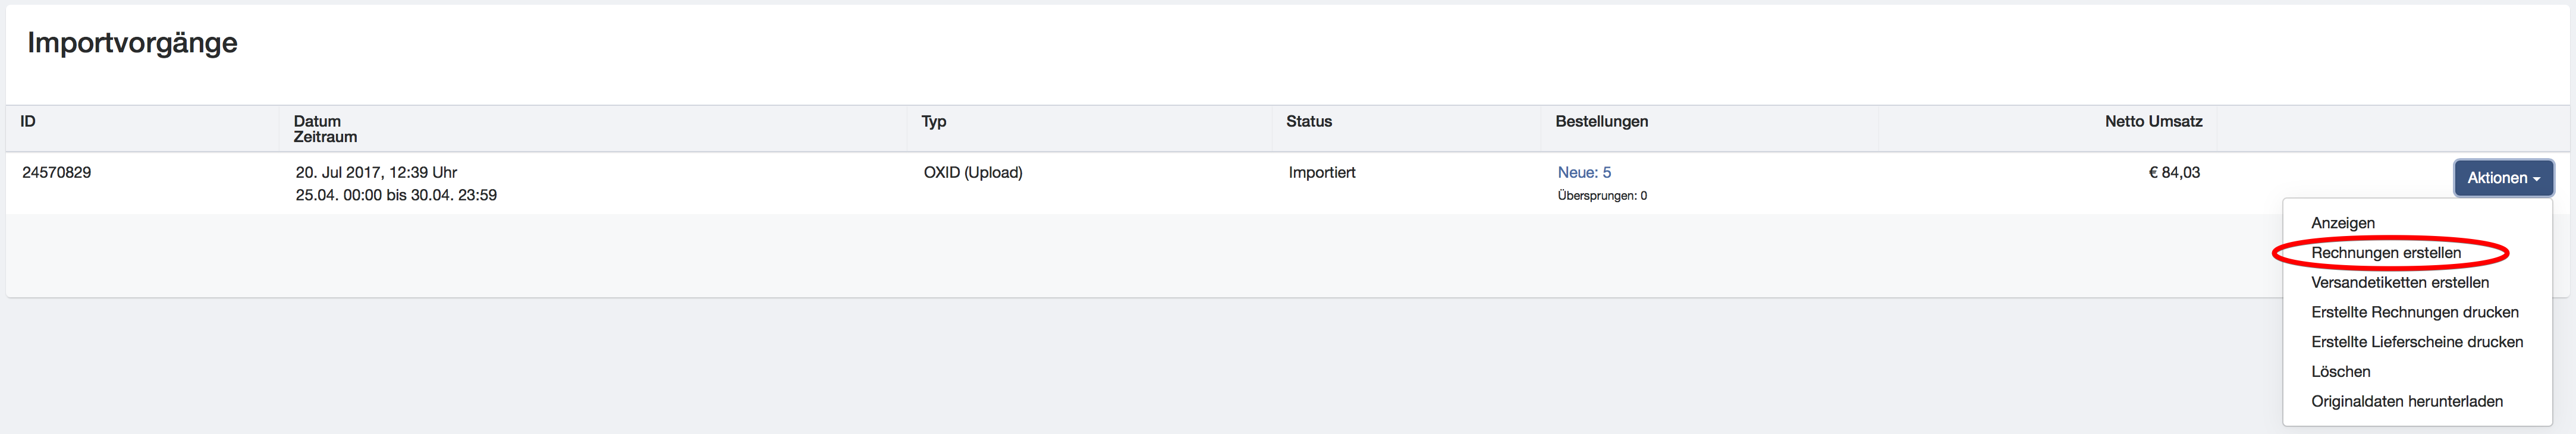Click the OXID (Upload) type cell
Viewport: 2576px width, 434px height.
pyautogui.click(x=972, y=173)
